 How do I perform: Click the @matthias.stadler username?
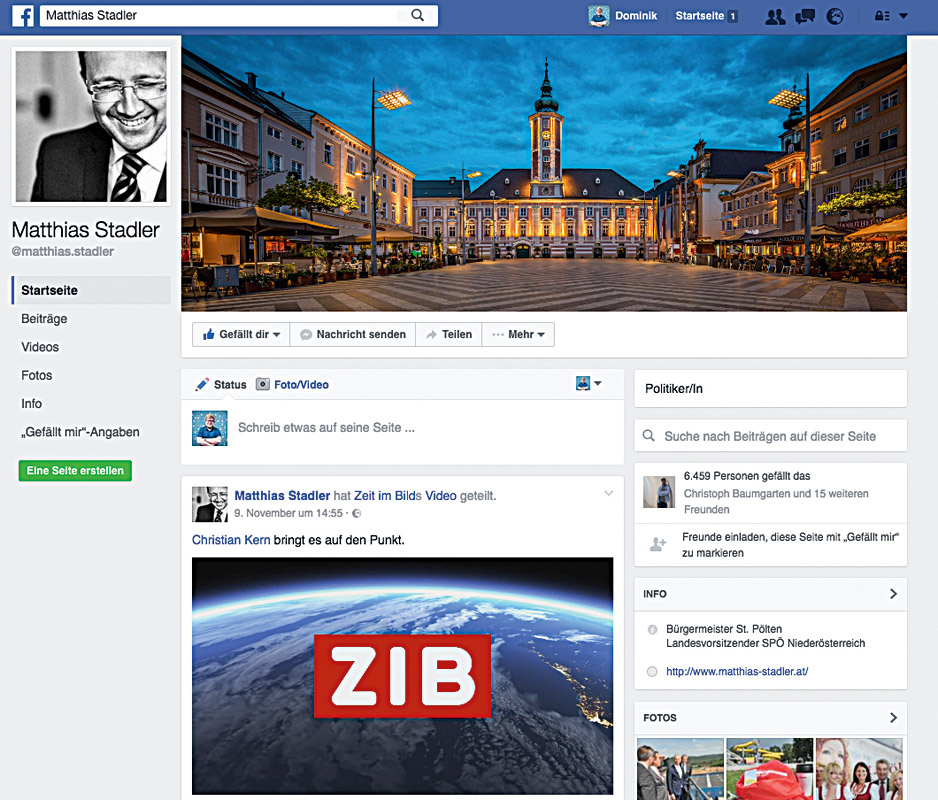[63, 251]
